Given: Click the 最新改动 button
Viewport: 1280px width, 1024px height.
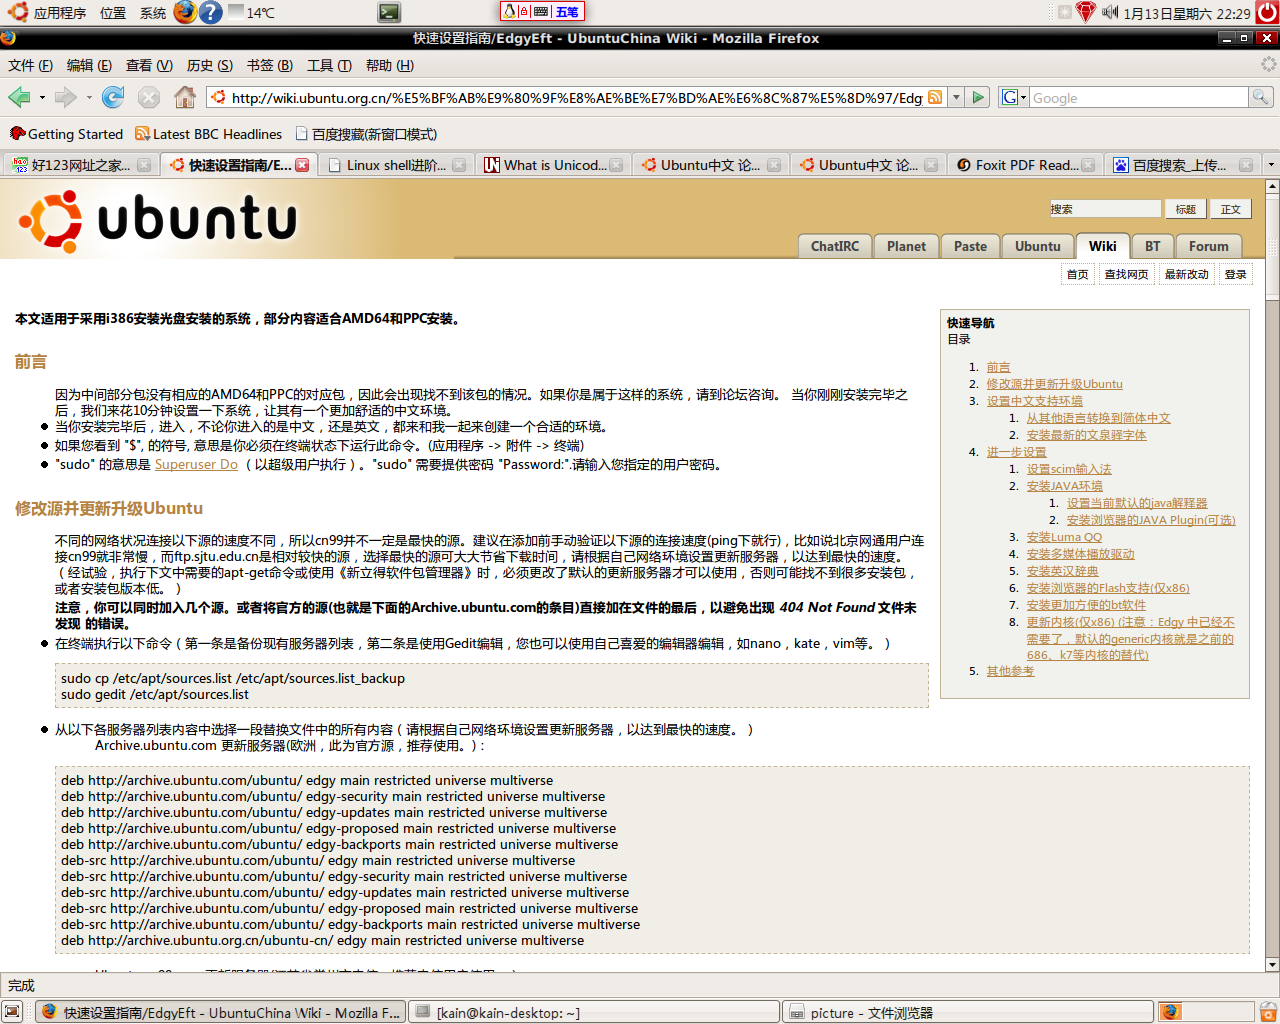Looking at the screenshot, I should (x=1186, y=274).
